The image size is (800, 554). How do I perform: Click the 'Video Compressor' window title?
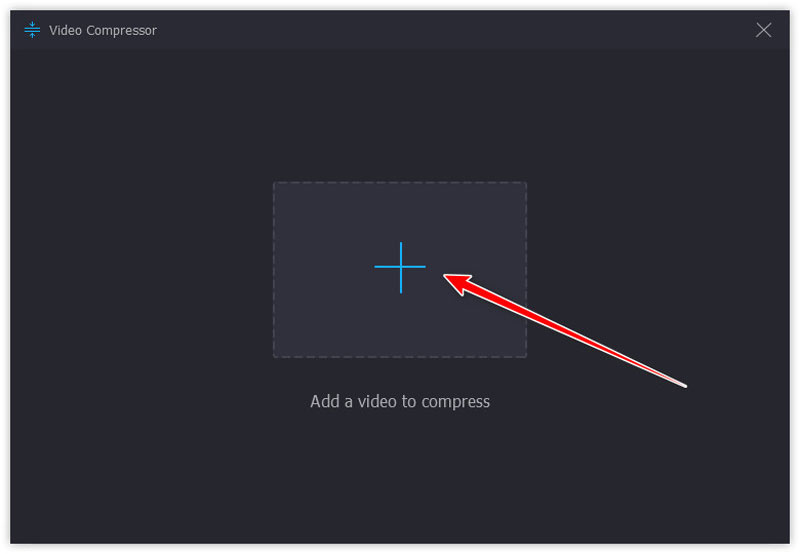pyautogui.click(x=103, y=31)
